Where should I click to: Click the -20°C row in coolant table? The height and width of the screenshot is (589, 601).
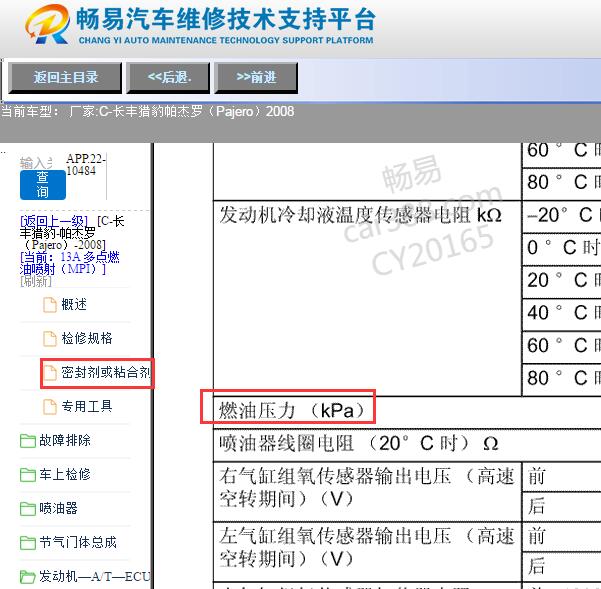coord(562,216)
